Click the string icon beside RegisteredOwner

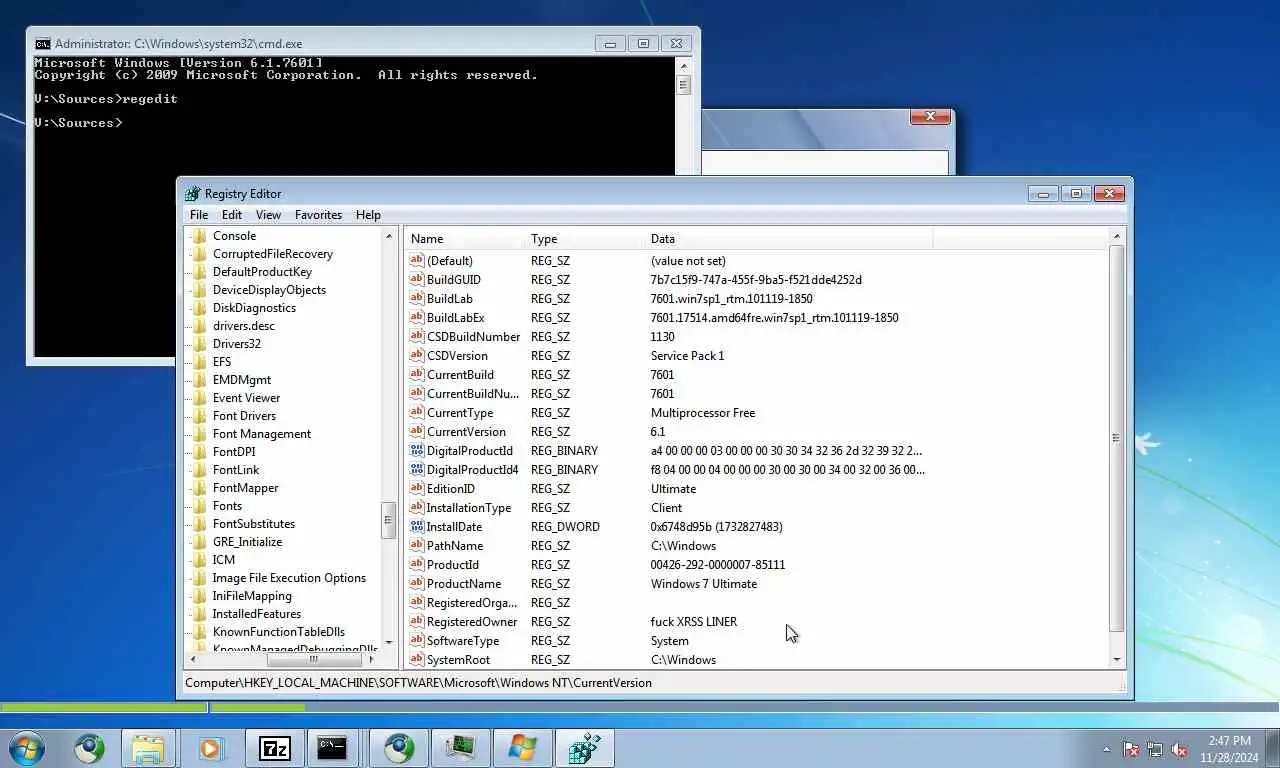click(417, 622)
